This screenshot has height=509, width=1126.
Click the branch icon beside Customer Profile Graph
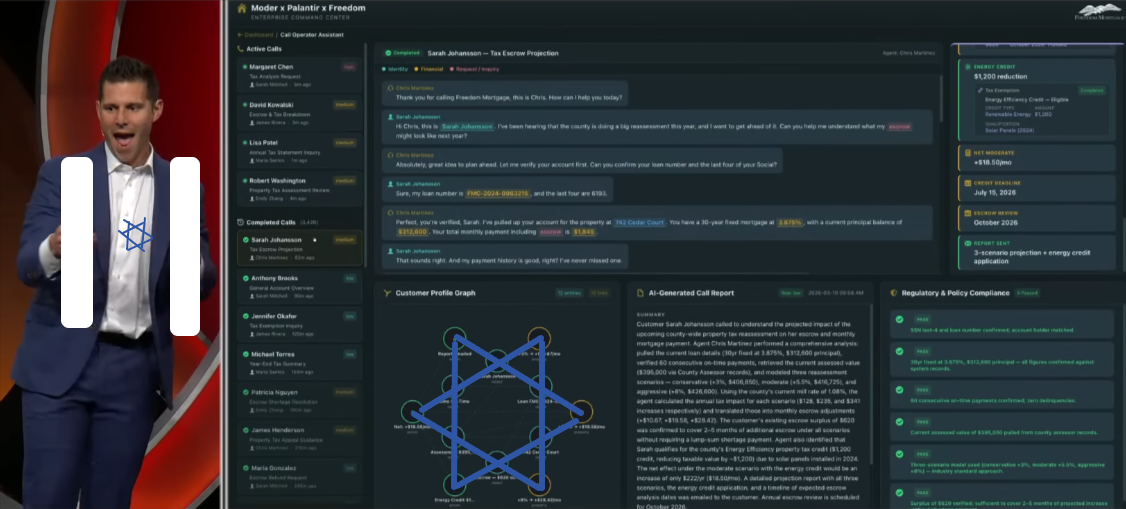[x=386, y=293]
